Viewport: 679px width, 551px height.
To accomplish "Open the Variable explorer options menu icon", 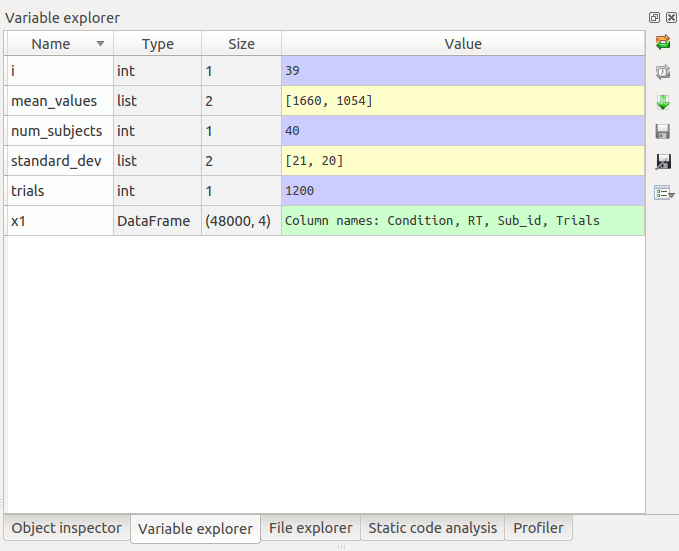I will click(664, 192).
